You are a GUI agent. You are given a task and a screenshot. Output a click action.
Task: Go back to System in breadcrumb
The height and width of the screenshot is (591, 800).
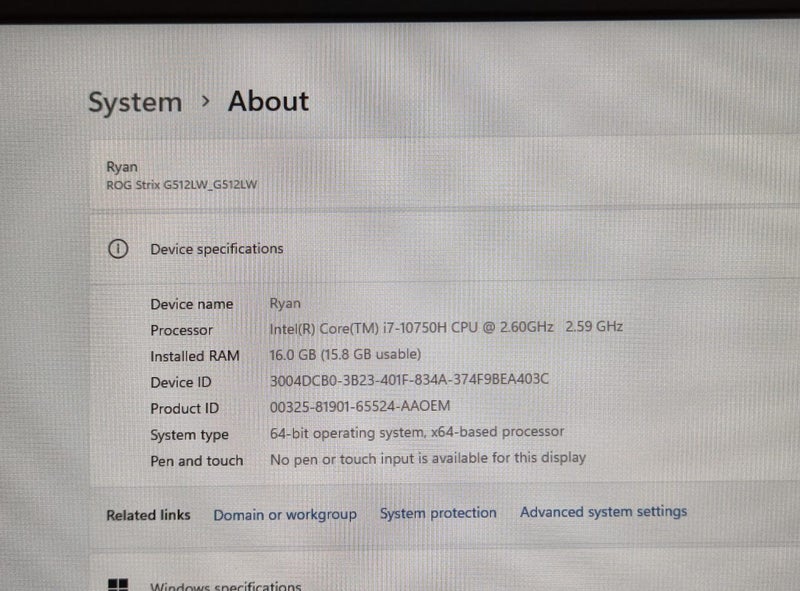(135, 103)
